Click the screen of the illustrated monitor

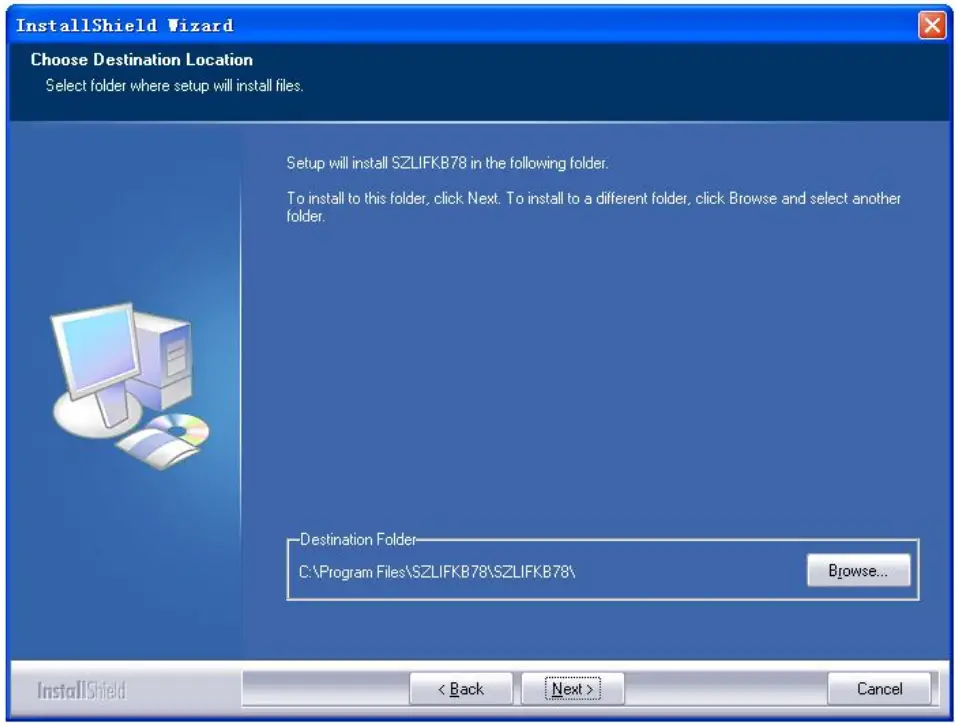98,348
